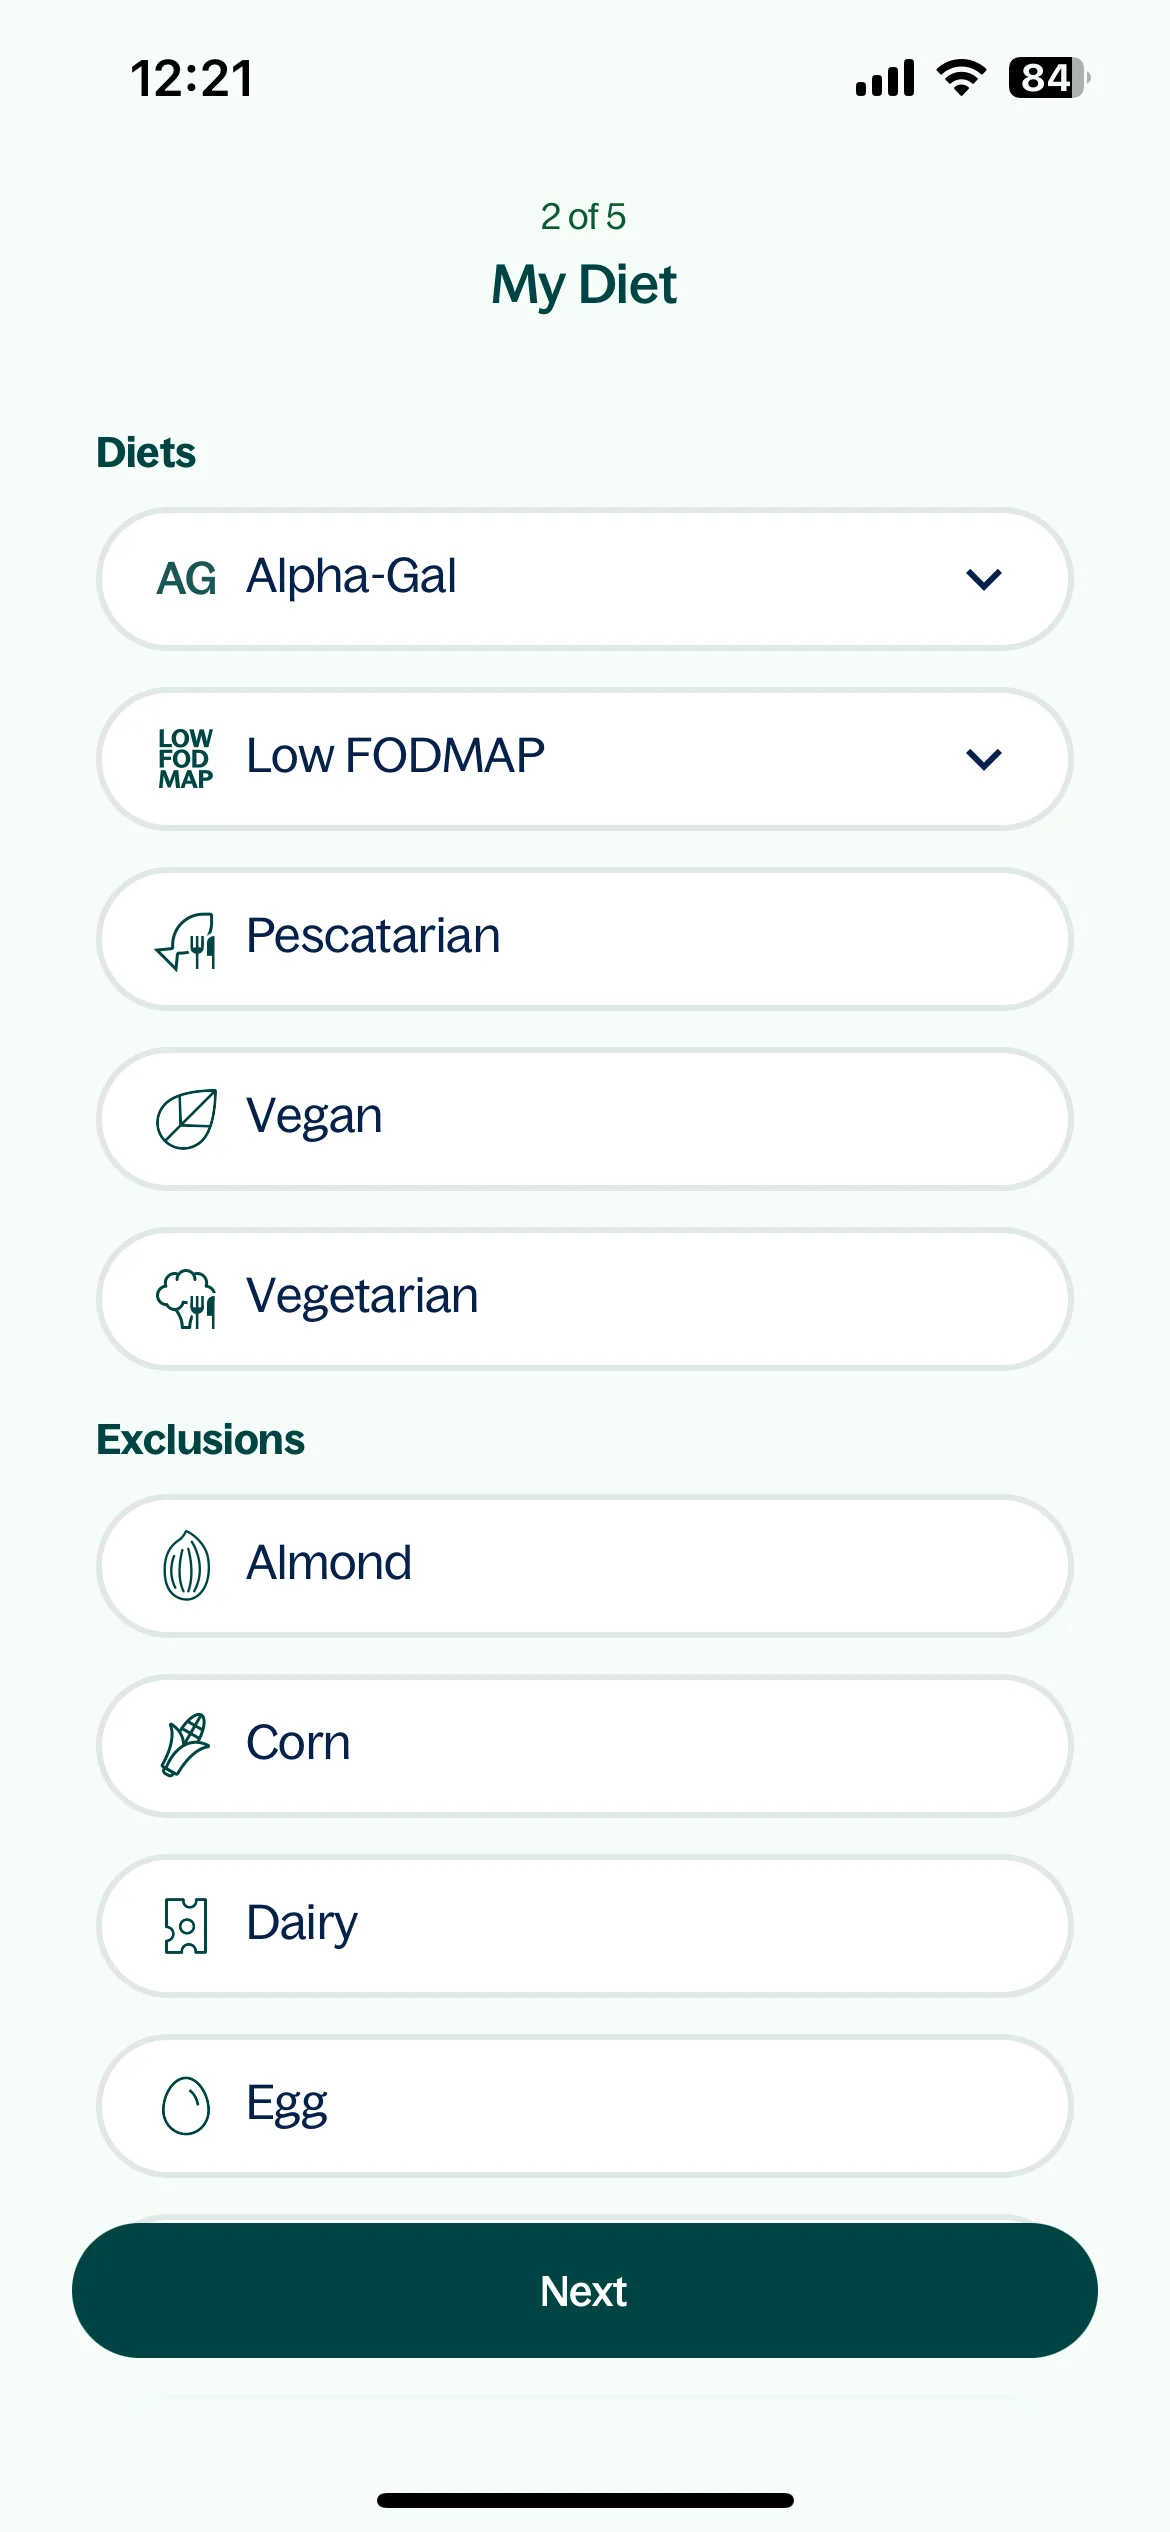Select the Corn exclusion
Image resolution: width=1170 pixels, height=2532 pixels.
point(585,1746)
